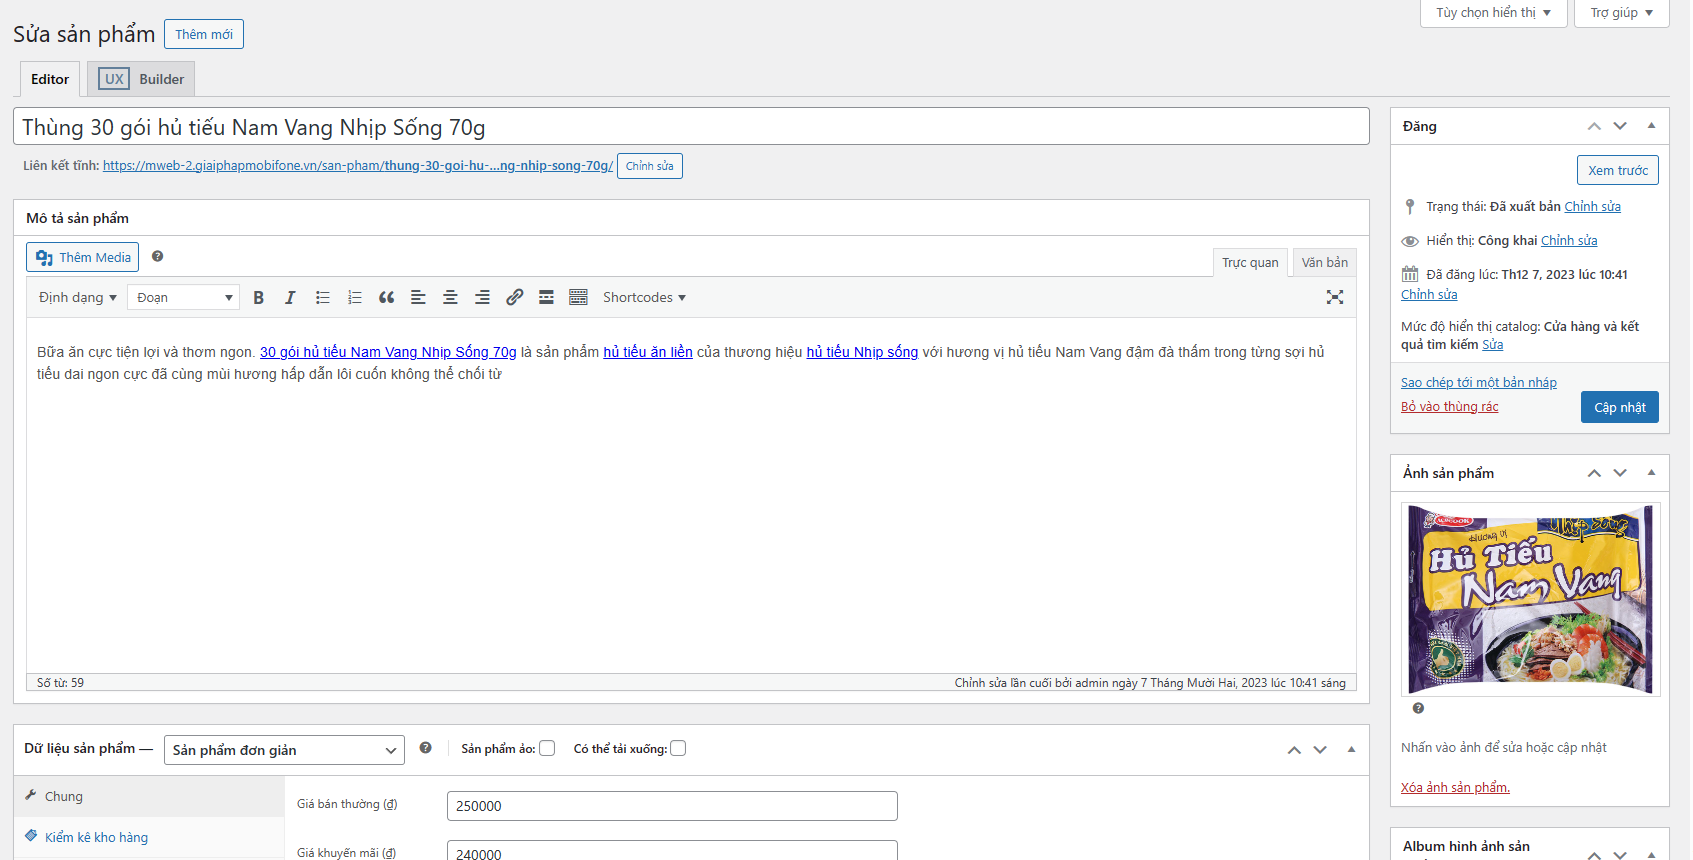Click Sao chép tới một bản nháp link
1693x860 pixels.
[1478, 382]
